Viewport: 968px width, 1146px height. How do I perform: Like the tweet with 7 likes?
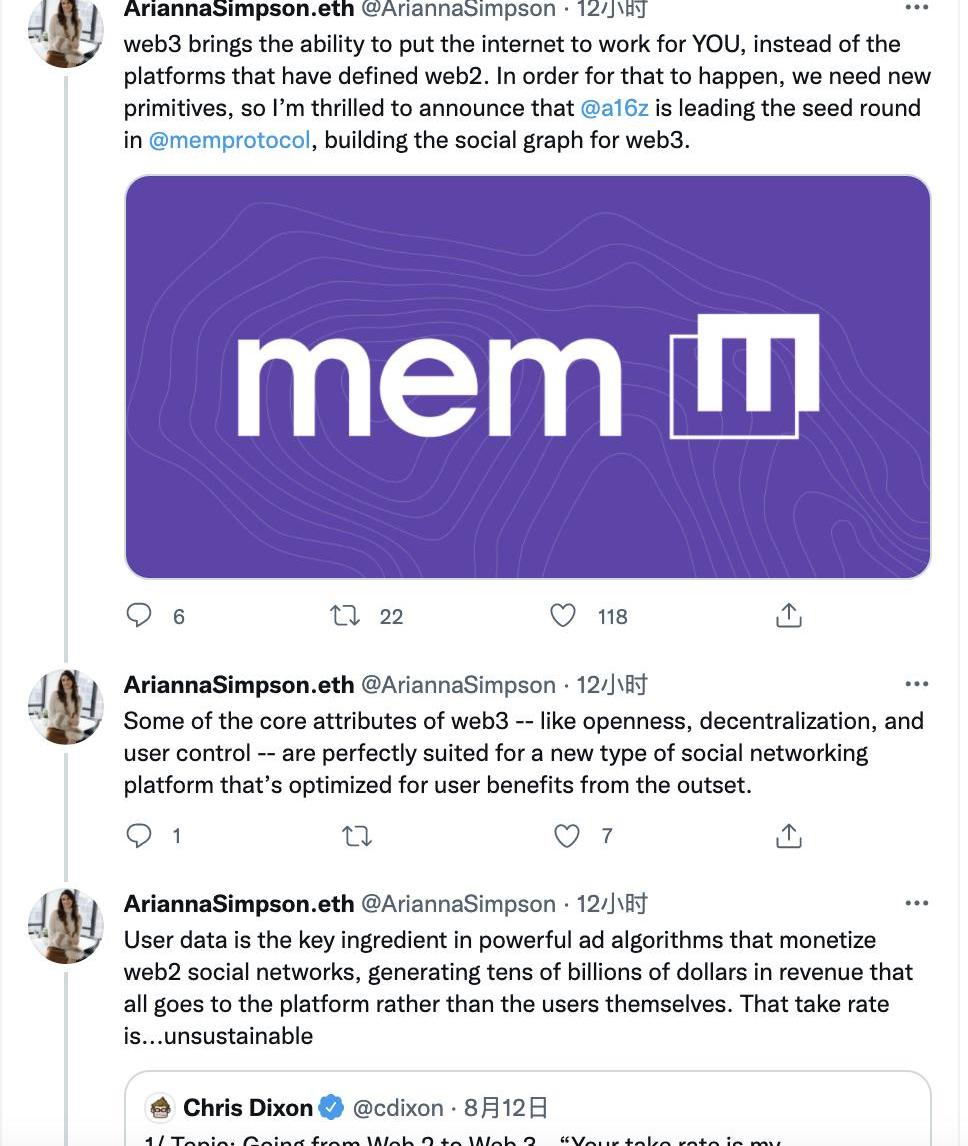click(x=567, y=835)
